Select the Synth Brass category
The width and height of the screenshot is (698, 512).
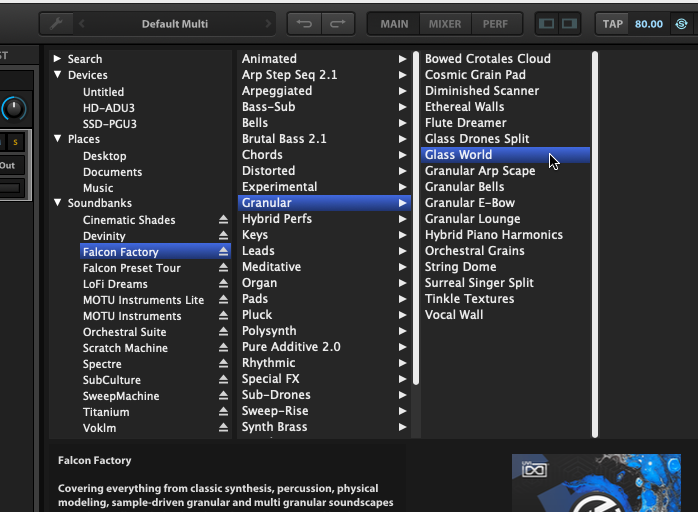tap(324, 427)
